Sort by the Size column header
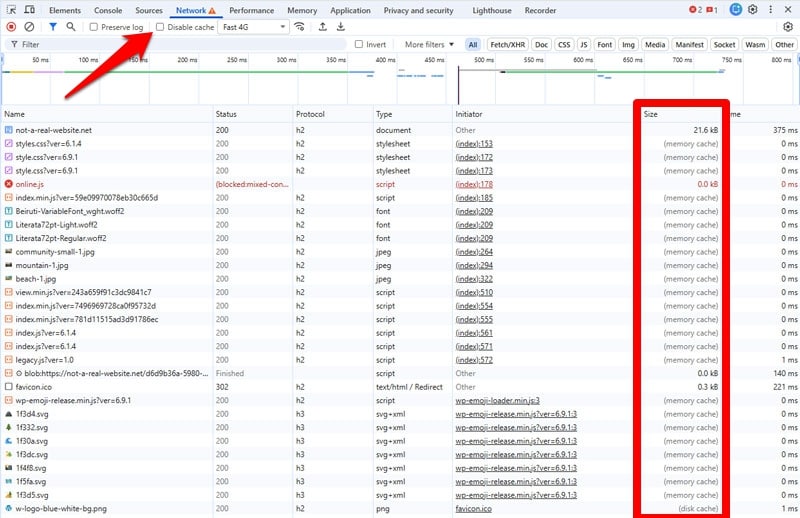Screen dimensions: 800x518 [x=681, y=114]
